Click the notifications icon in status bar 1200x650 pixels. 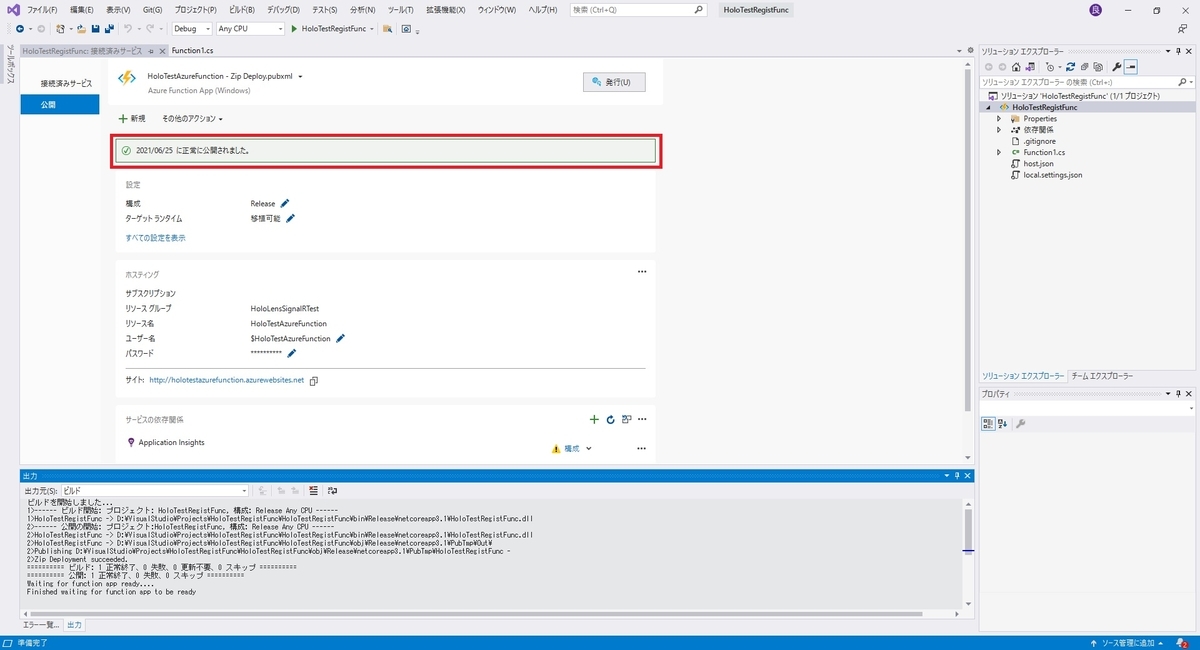(1183, 642)
